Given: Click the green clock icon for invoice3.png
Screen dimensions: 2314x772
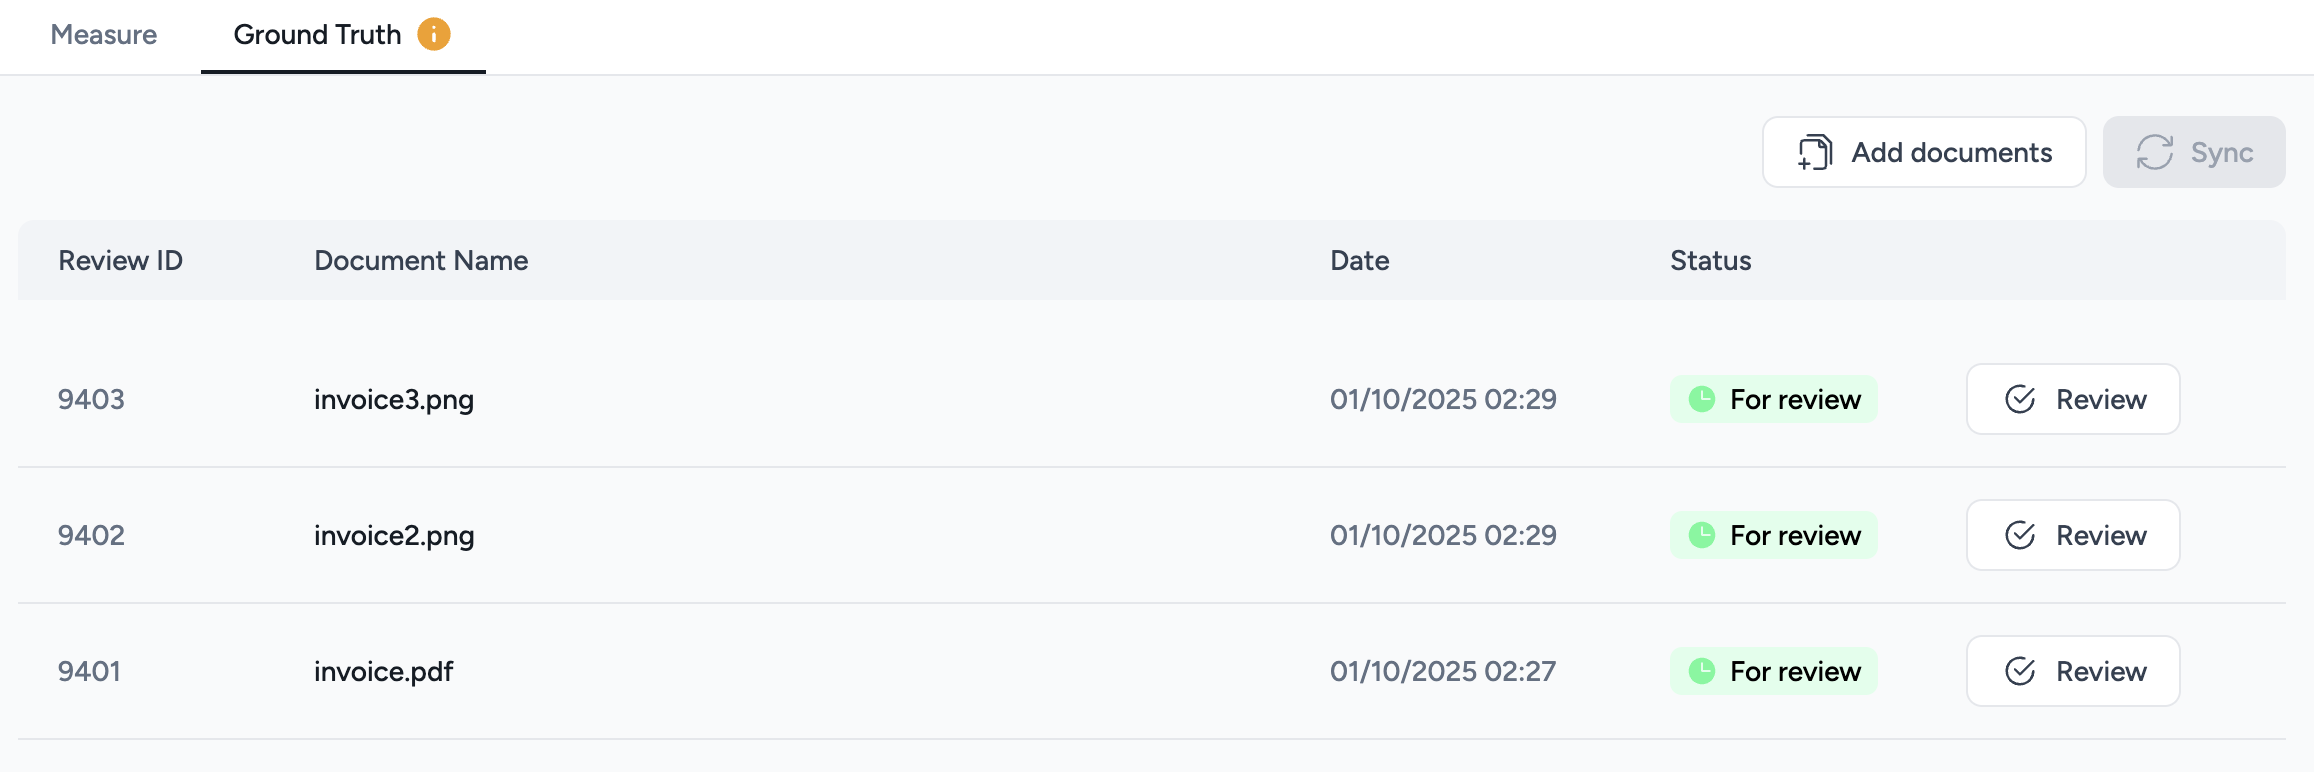Looking at the screenshot, I should [1702, 399].
